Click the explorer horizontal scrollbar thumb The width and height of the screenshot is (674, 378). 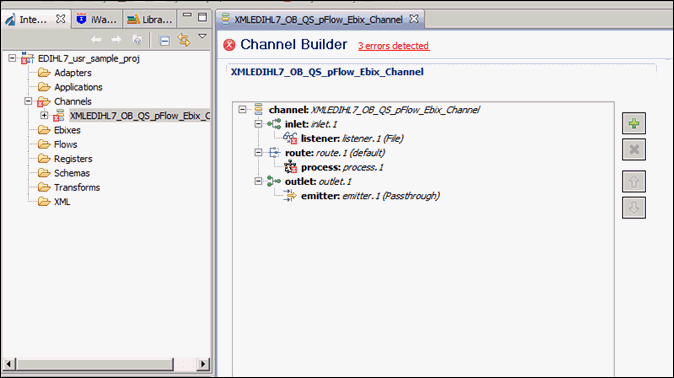(95, 364)
